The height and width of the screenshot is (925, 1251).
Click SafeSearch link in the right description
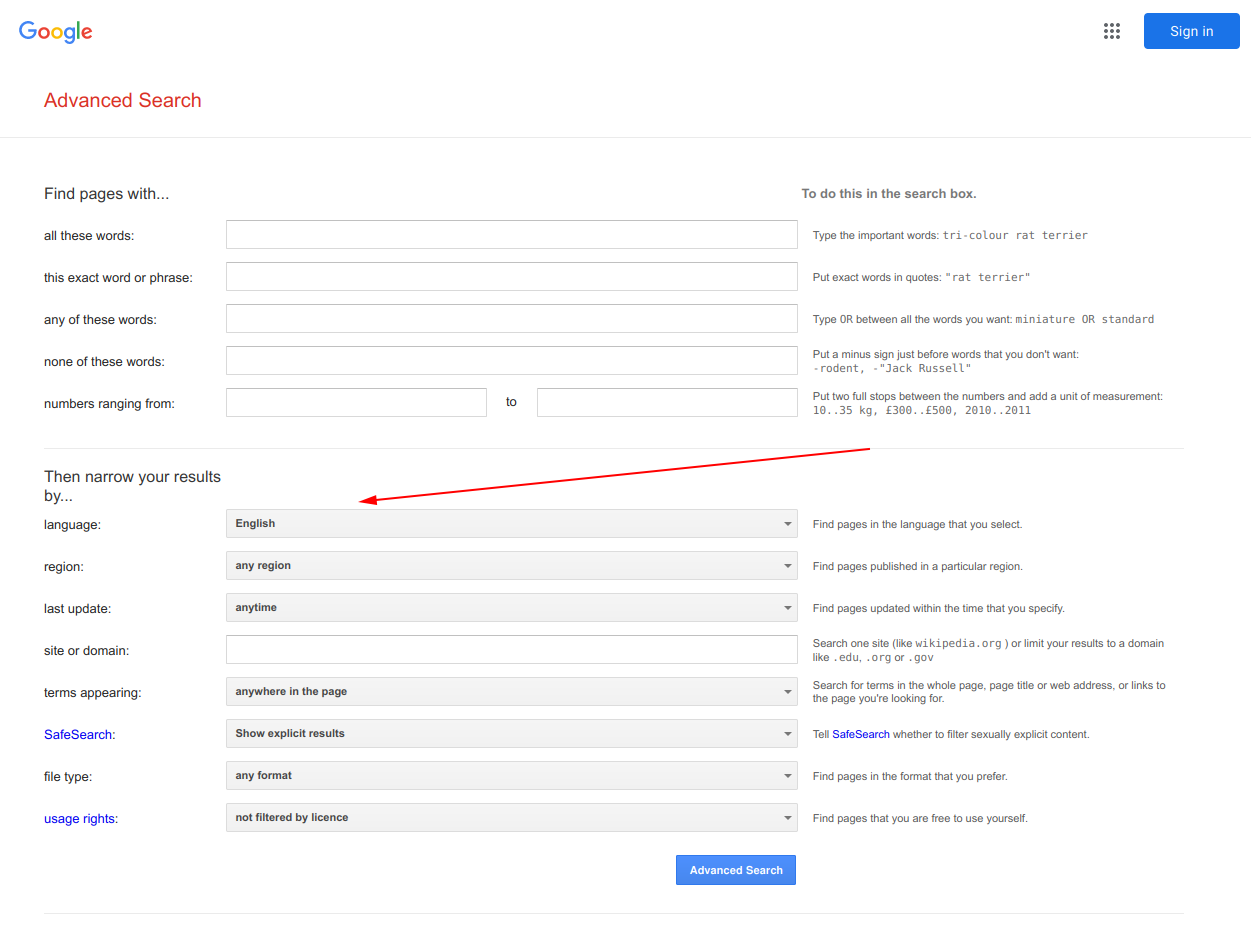(x=861, y=734)
